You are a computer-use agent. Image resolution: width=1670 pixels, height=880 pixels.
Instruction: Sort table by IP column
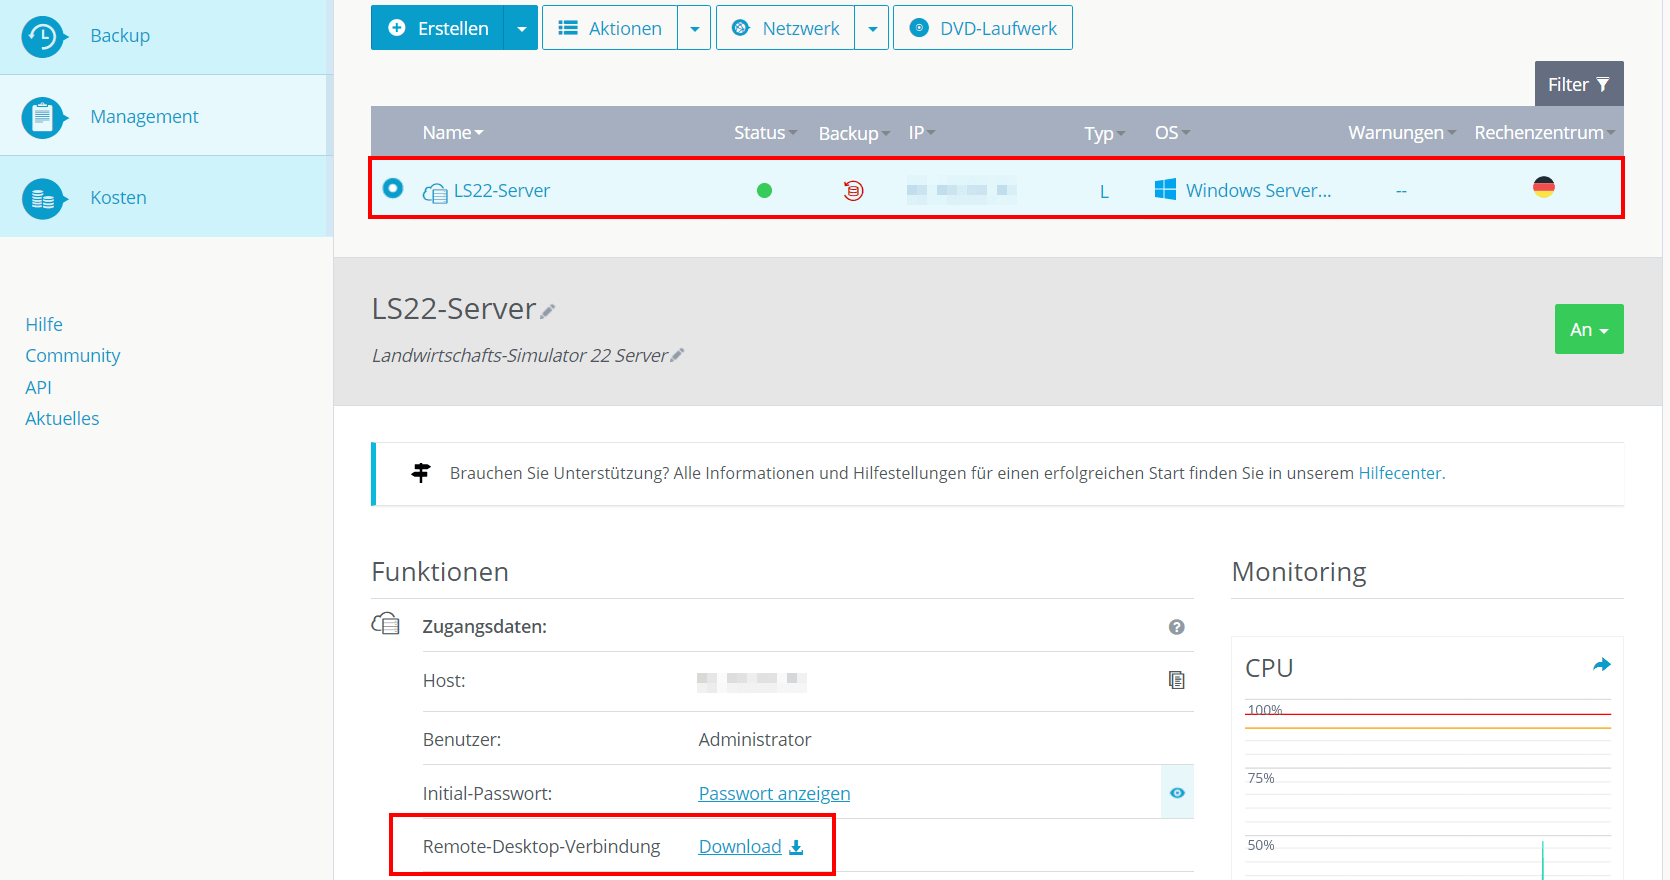922,132
